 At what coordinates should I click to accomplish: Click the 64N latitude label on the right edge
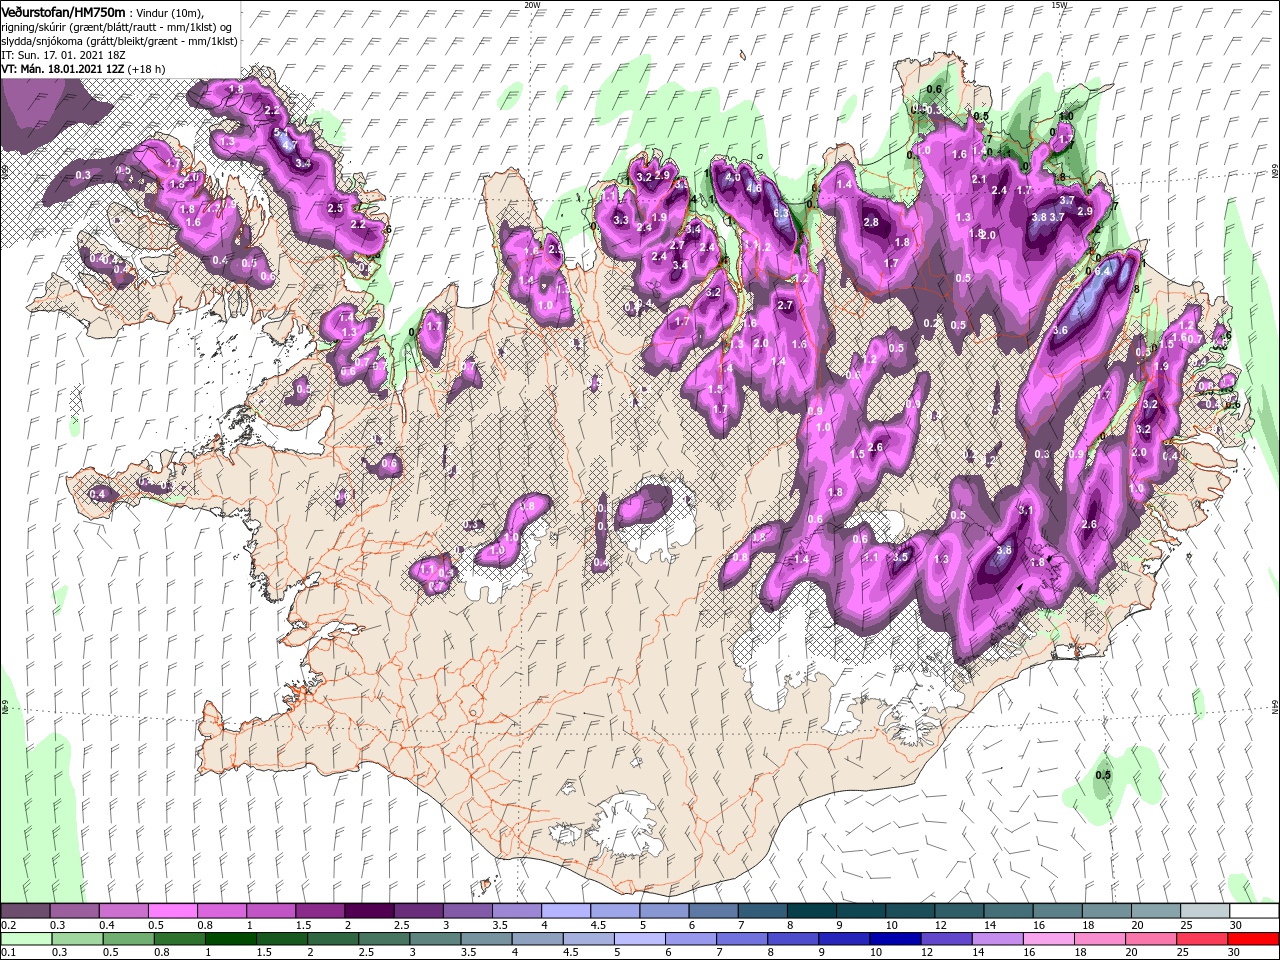click(x=1275, y=706)
